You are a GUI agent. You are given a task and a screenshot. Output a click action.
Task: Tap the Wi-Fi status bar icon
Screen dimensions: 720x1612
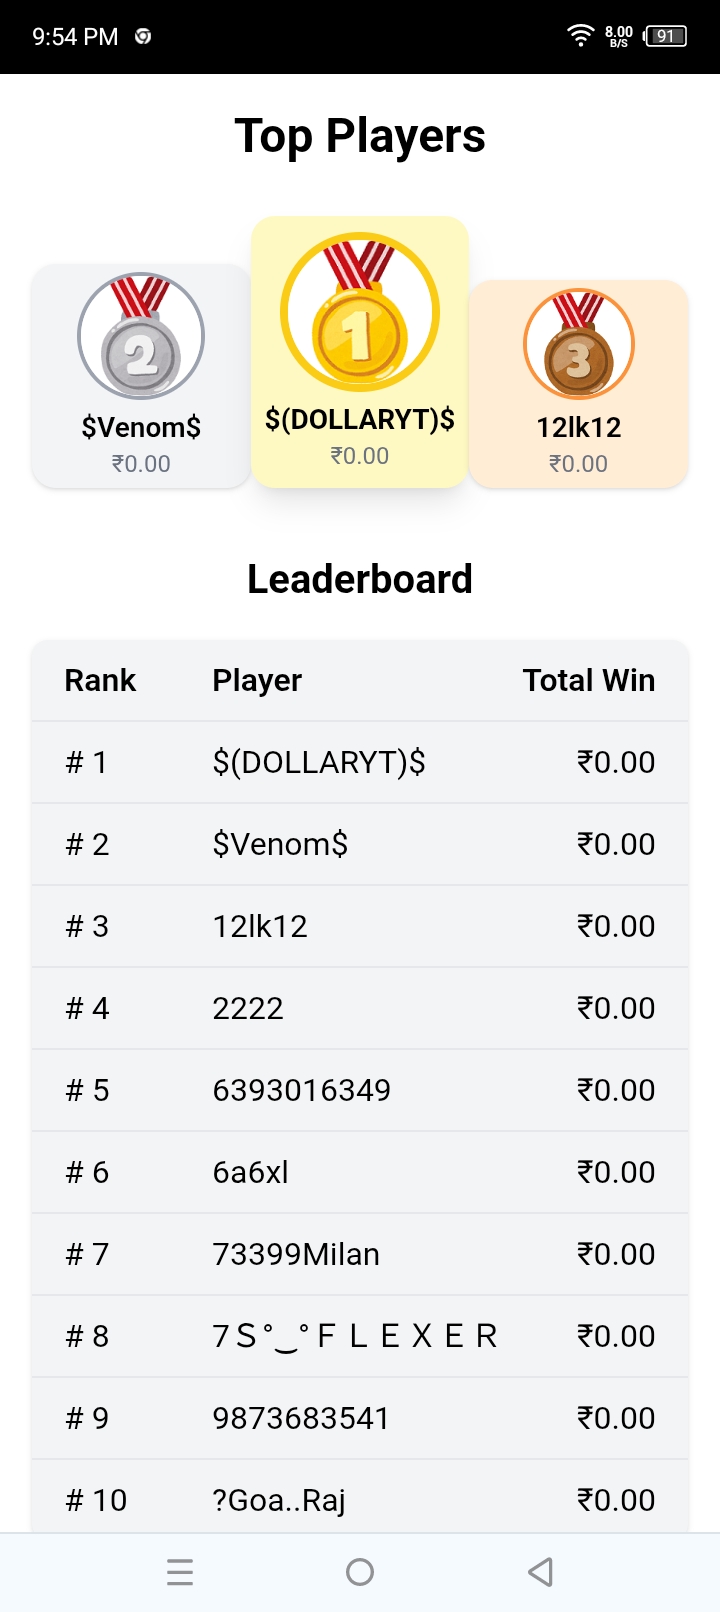580,36
